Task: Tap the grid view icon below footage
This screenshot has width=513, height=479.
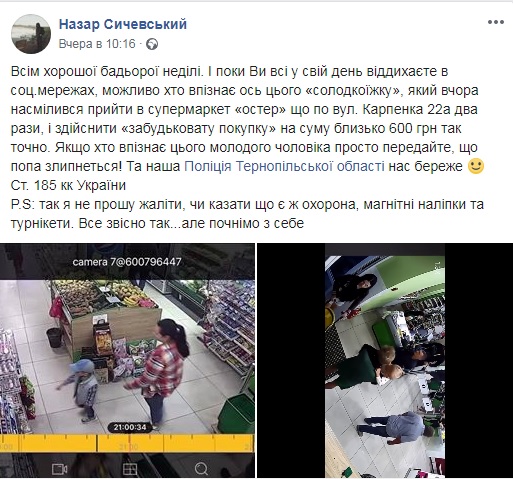Action: [x=130, y=469]
